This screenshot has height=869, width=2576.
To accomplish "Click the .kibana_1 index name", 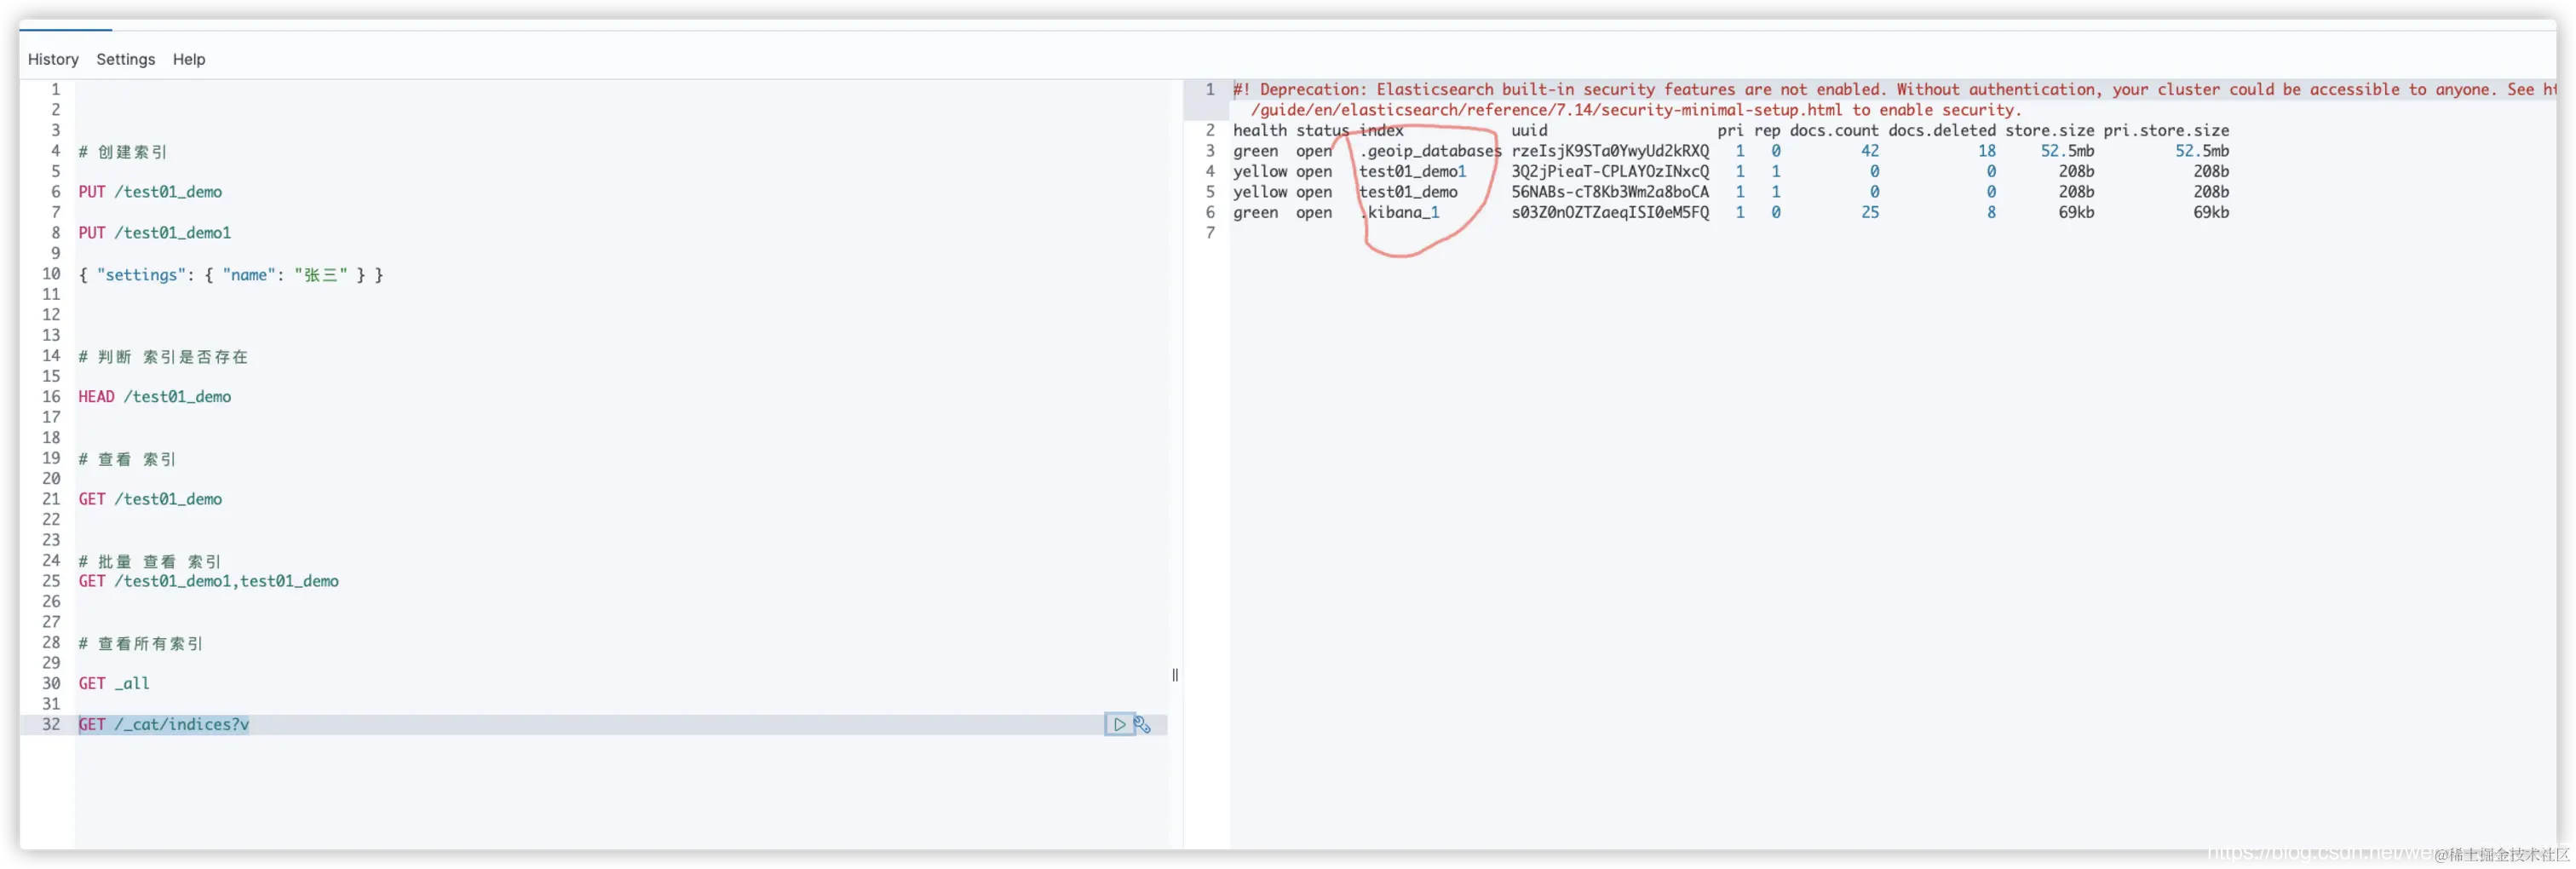I will [1400, 212].
